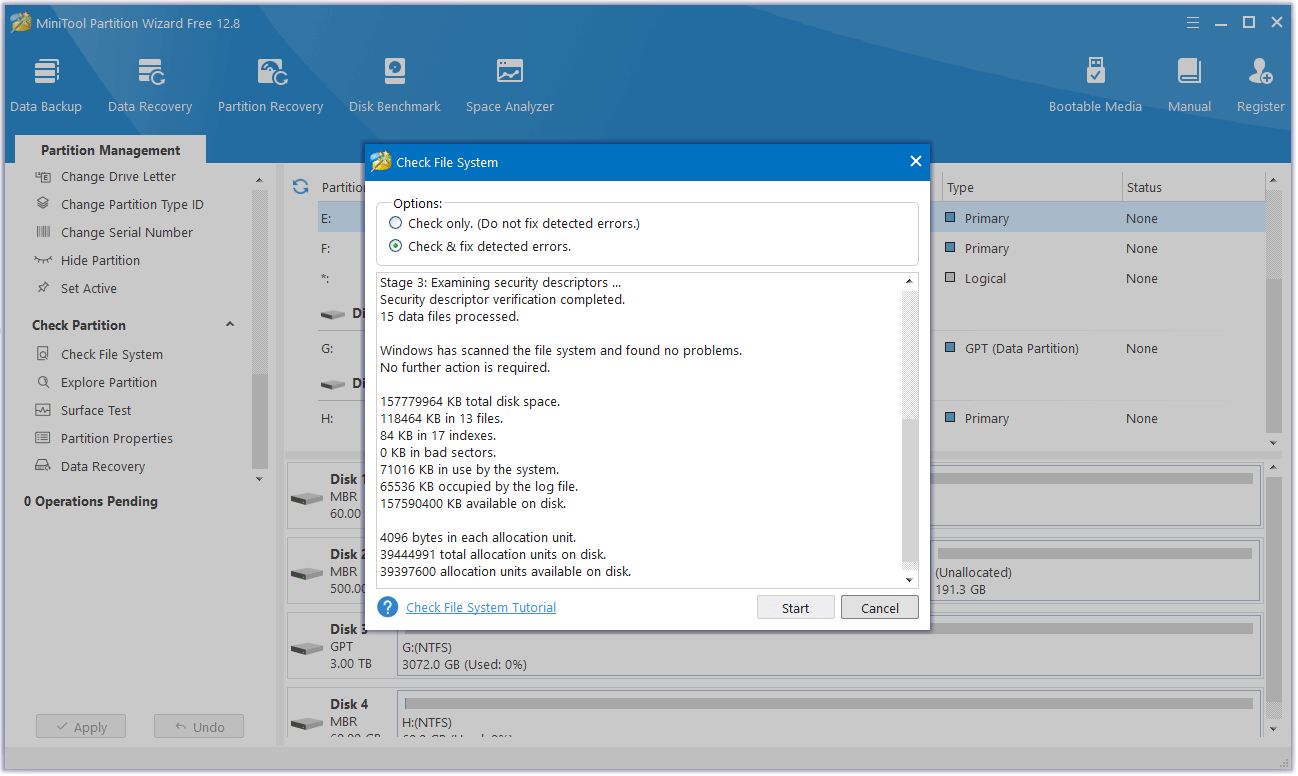Click the Disk 3 drive icon
This screenshot has height=776, width=1298.
click(306, 647)
